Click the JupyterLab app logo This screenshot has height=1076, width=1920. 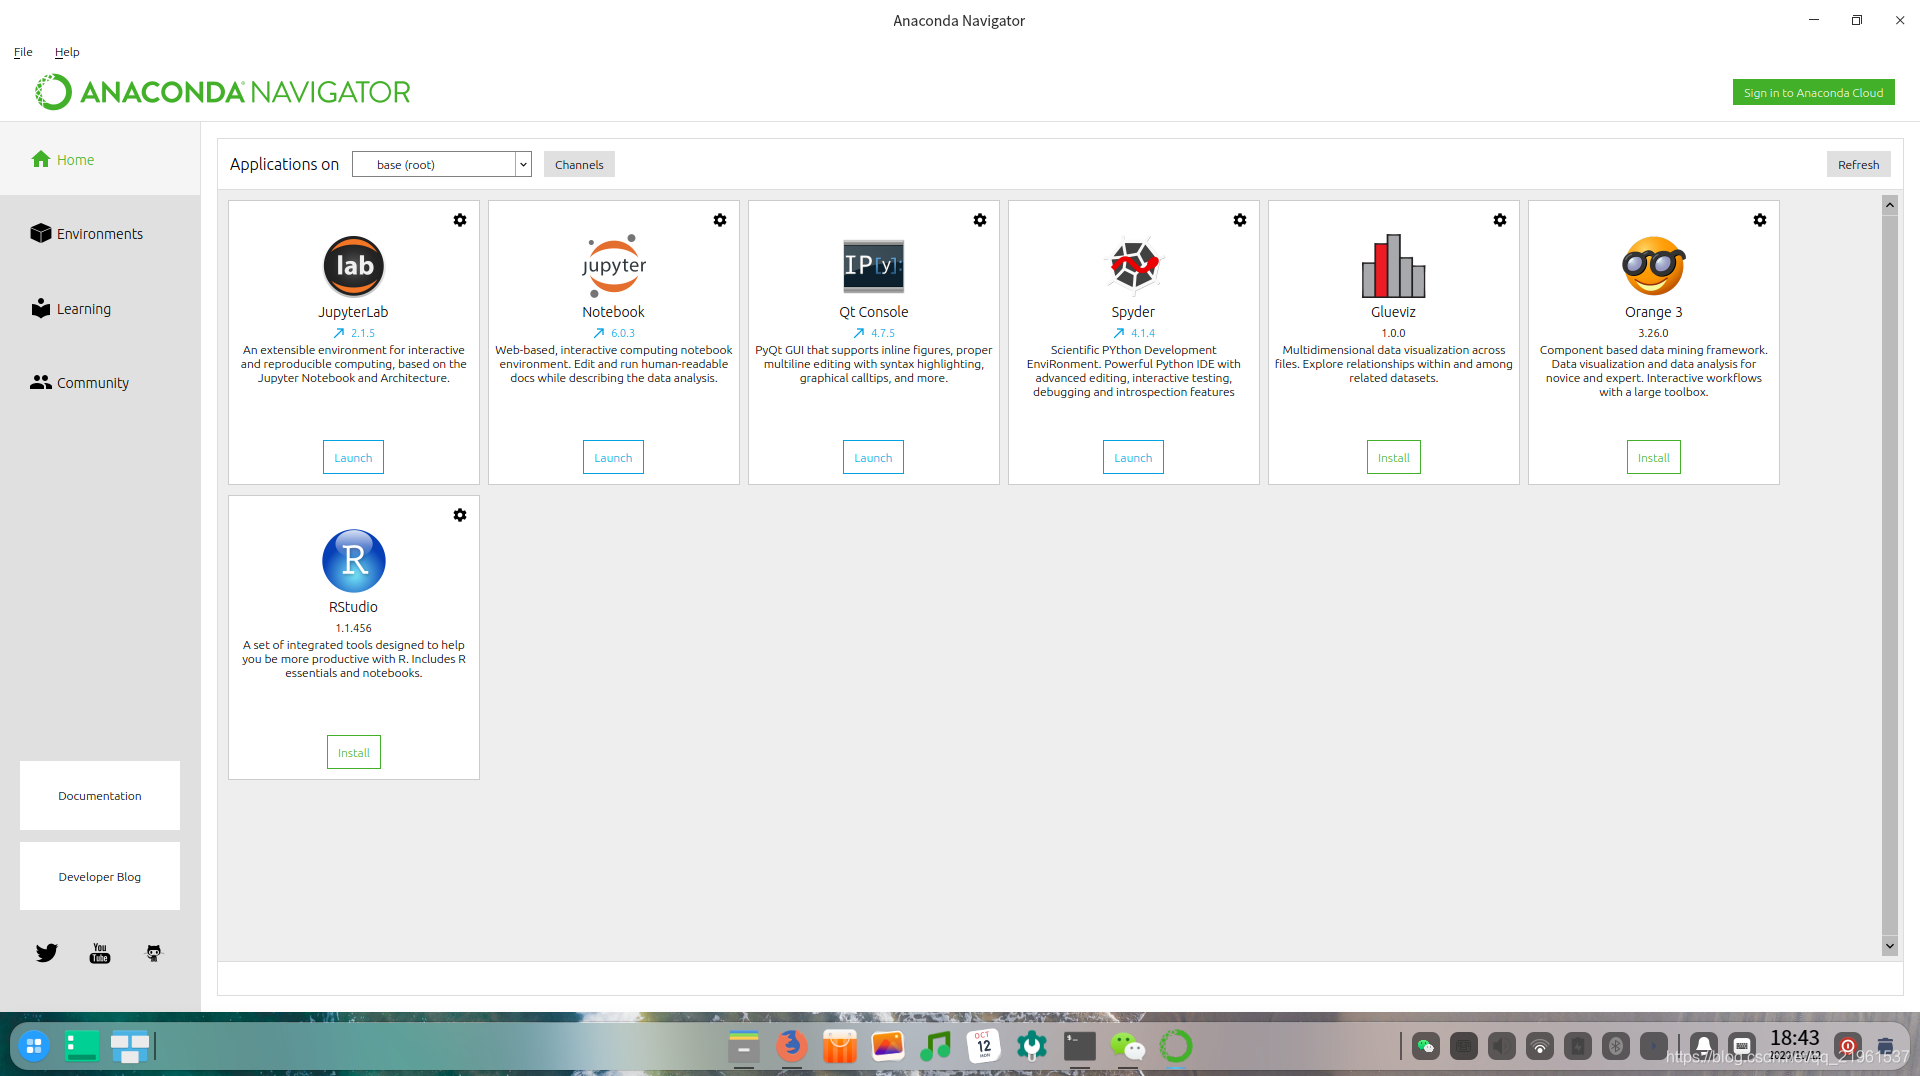pos(354,266)
